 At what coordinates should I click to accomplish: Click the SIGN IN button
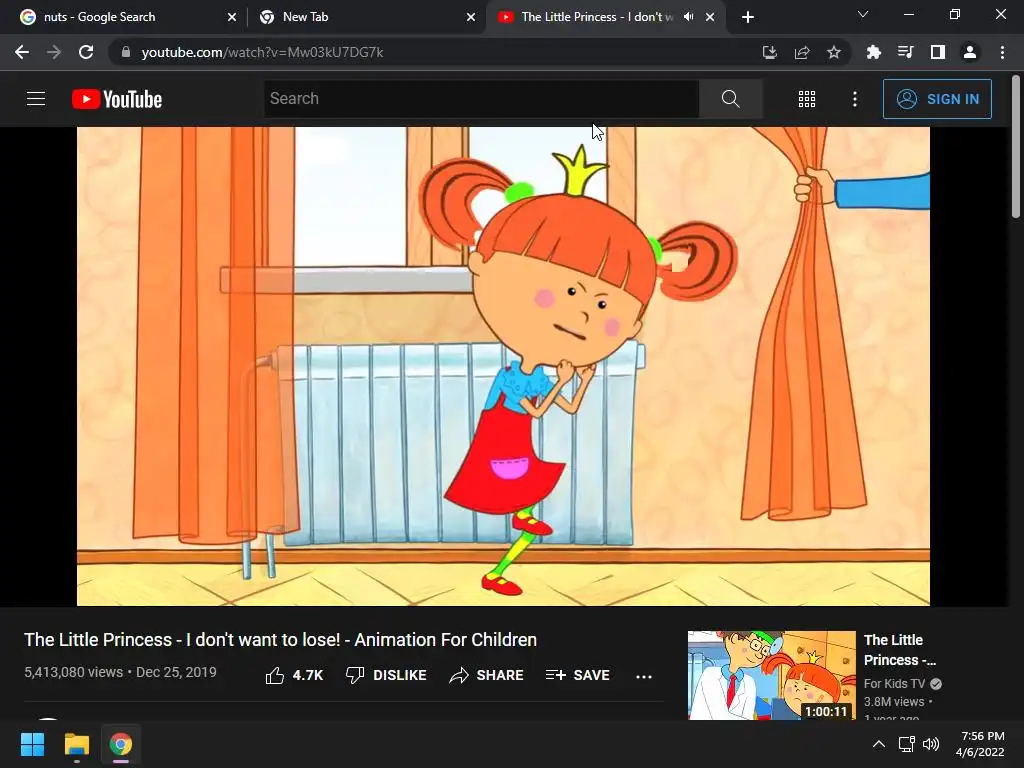point(937,99)
